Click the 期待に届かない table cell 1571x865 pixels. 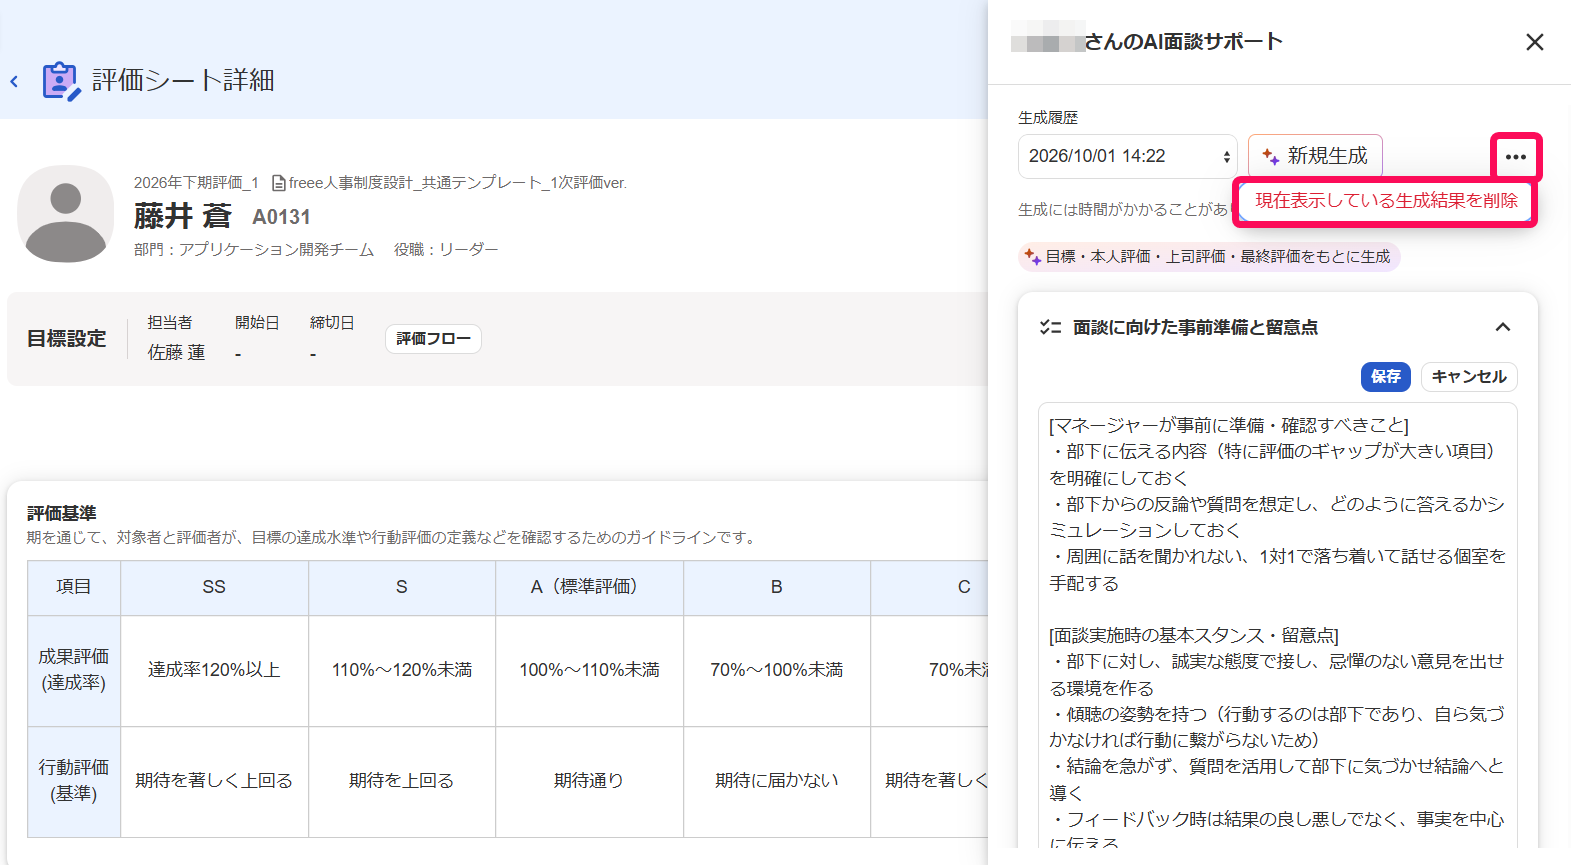(777, 781)
